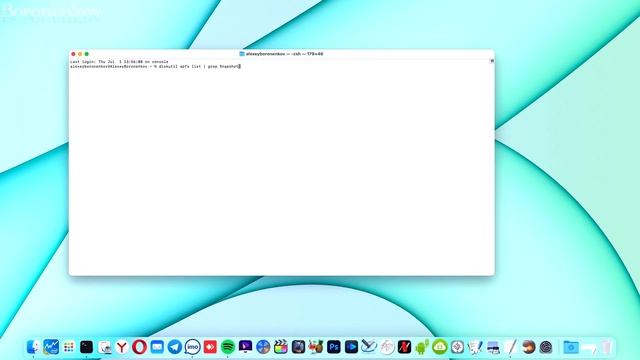640x360 pixels.
Task: Click the Terminal icon in Dock
Action: point(87,347)
